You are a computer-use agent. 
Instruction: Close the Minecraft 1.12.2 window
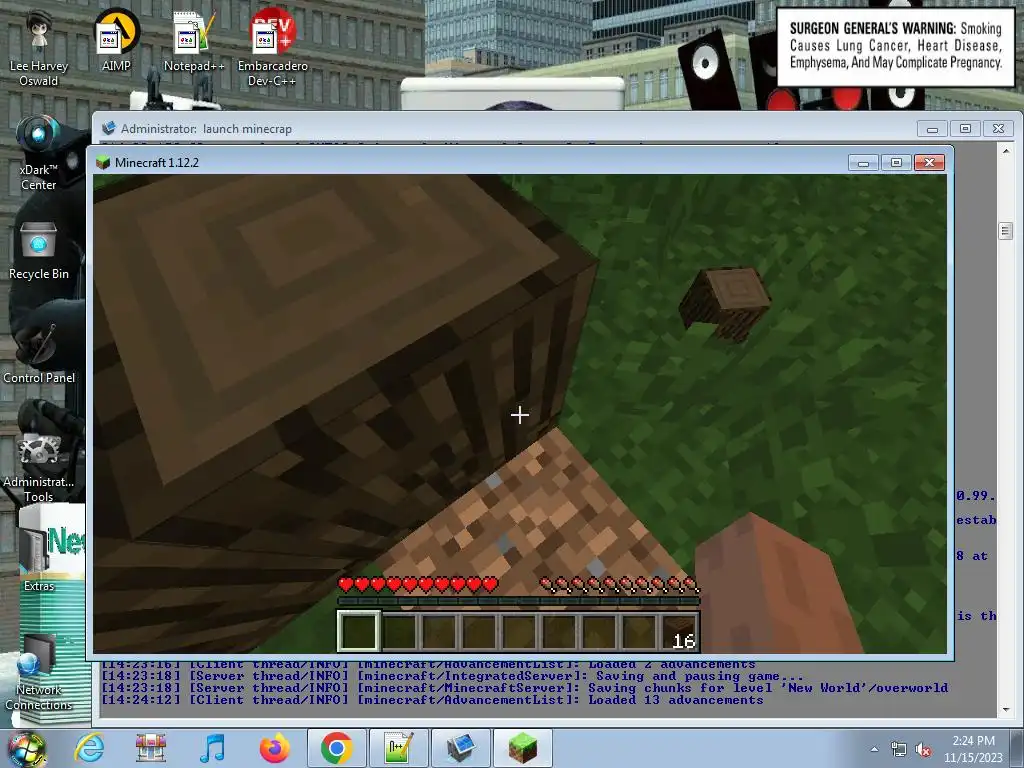click(x=929, y=163)
